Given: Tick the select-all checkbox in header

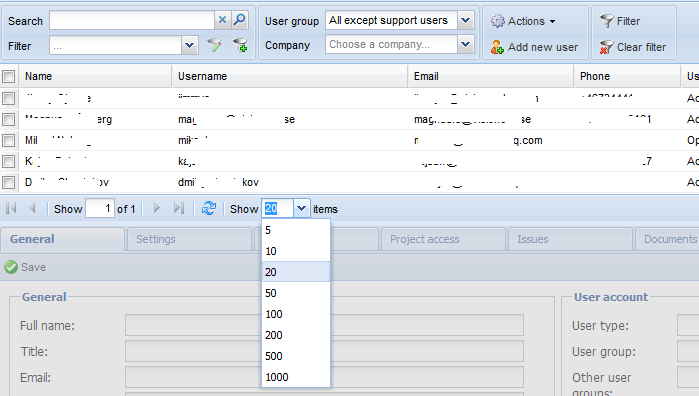Looking at the screenshot, I should [8, 77].
